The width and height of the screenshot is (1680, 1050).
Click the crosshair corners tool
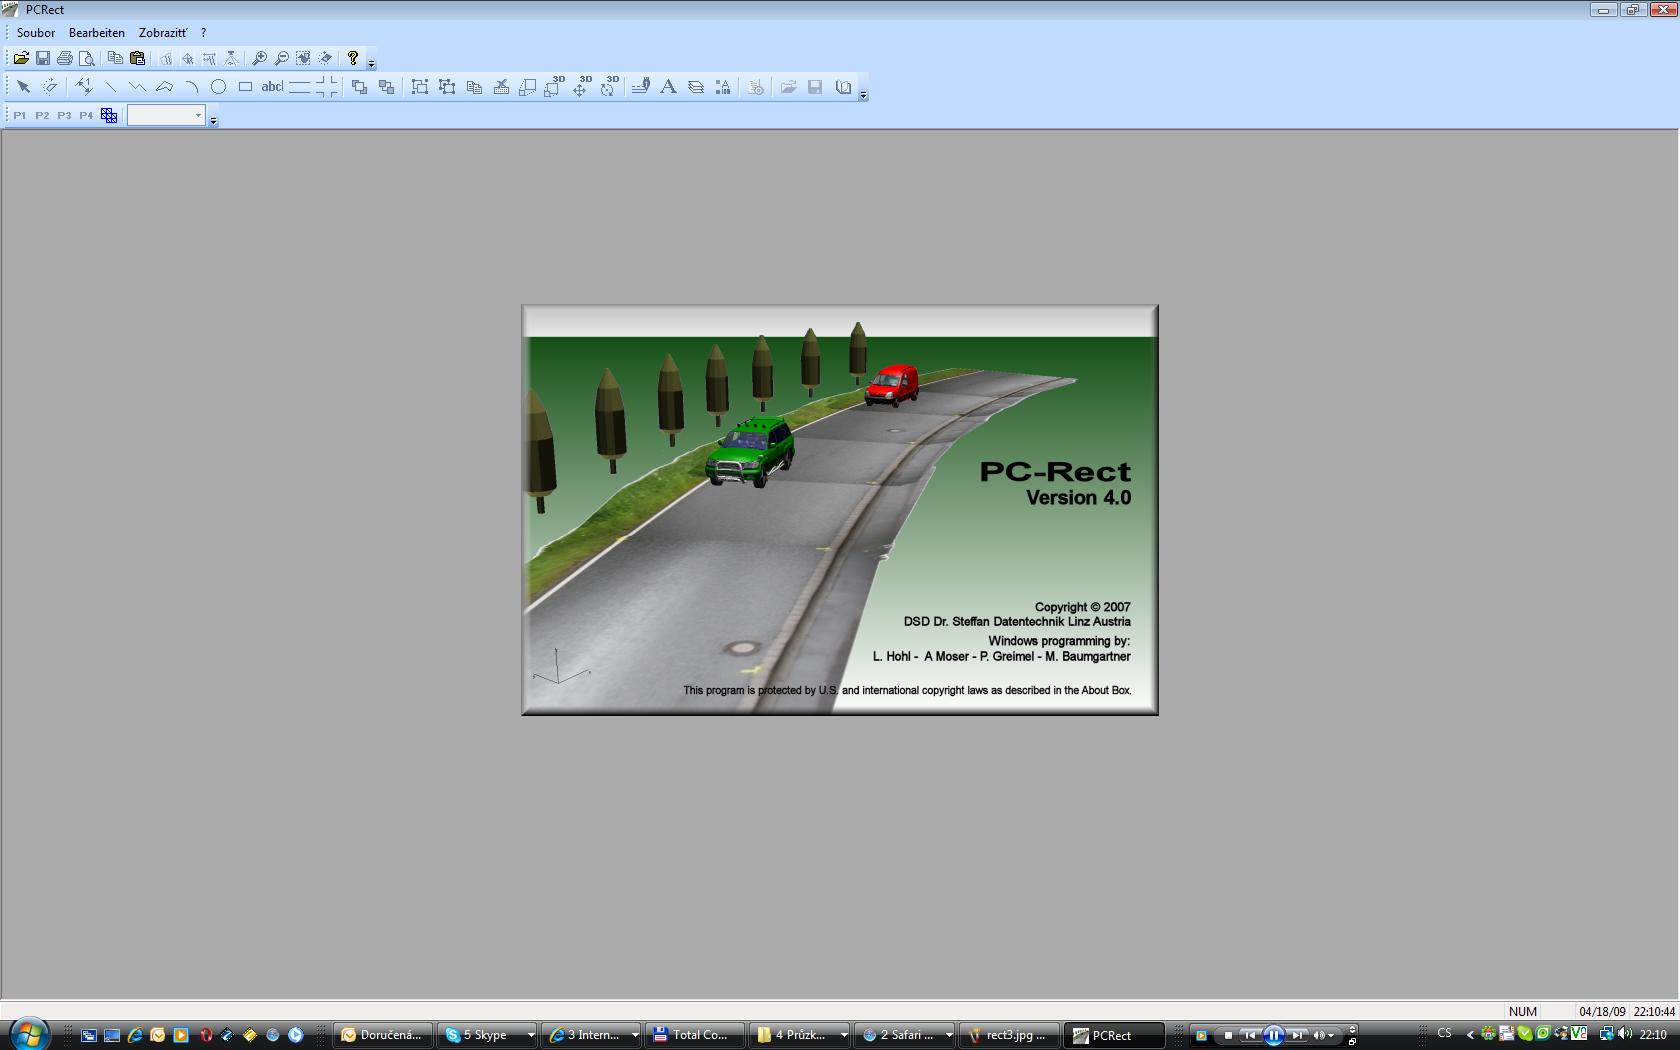pyautogui.click(x=326, y=87)
